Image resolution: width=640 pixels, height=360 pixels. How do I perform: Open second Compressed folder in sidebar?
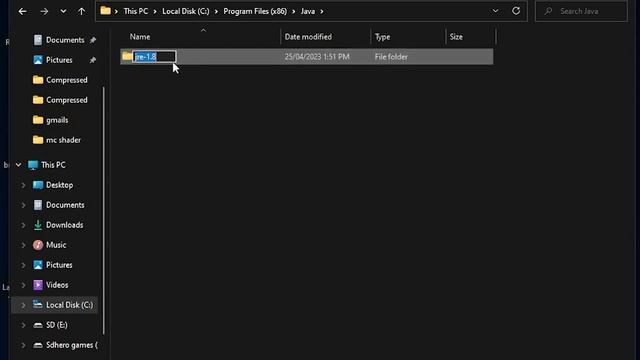pyautogui.click(x=66, y=100)
